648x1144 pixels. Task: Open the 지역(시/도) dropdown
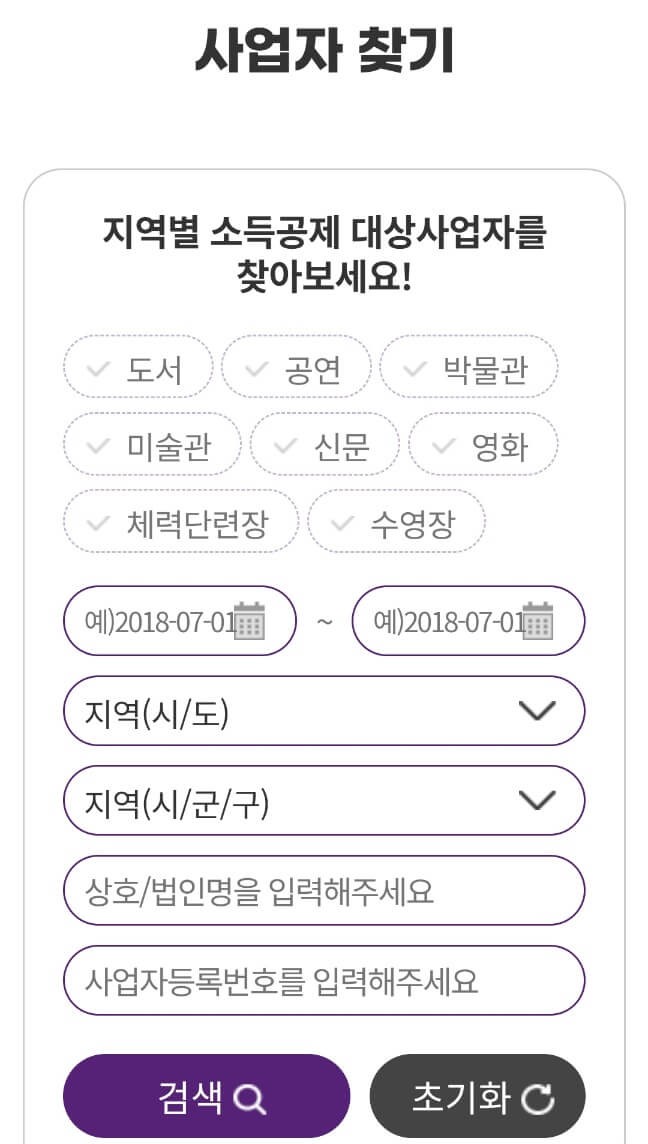coord(324,711)
